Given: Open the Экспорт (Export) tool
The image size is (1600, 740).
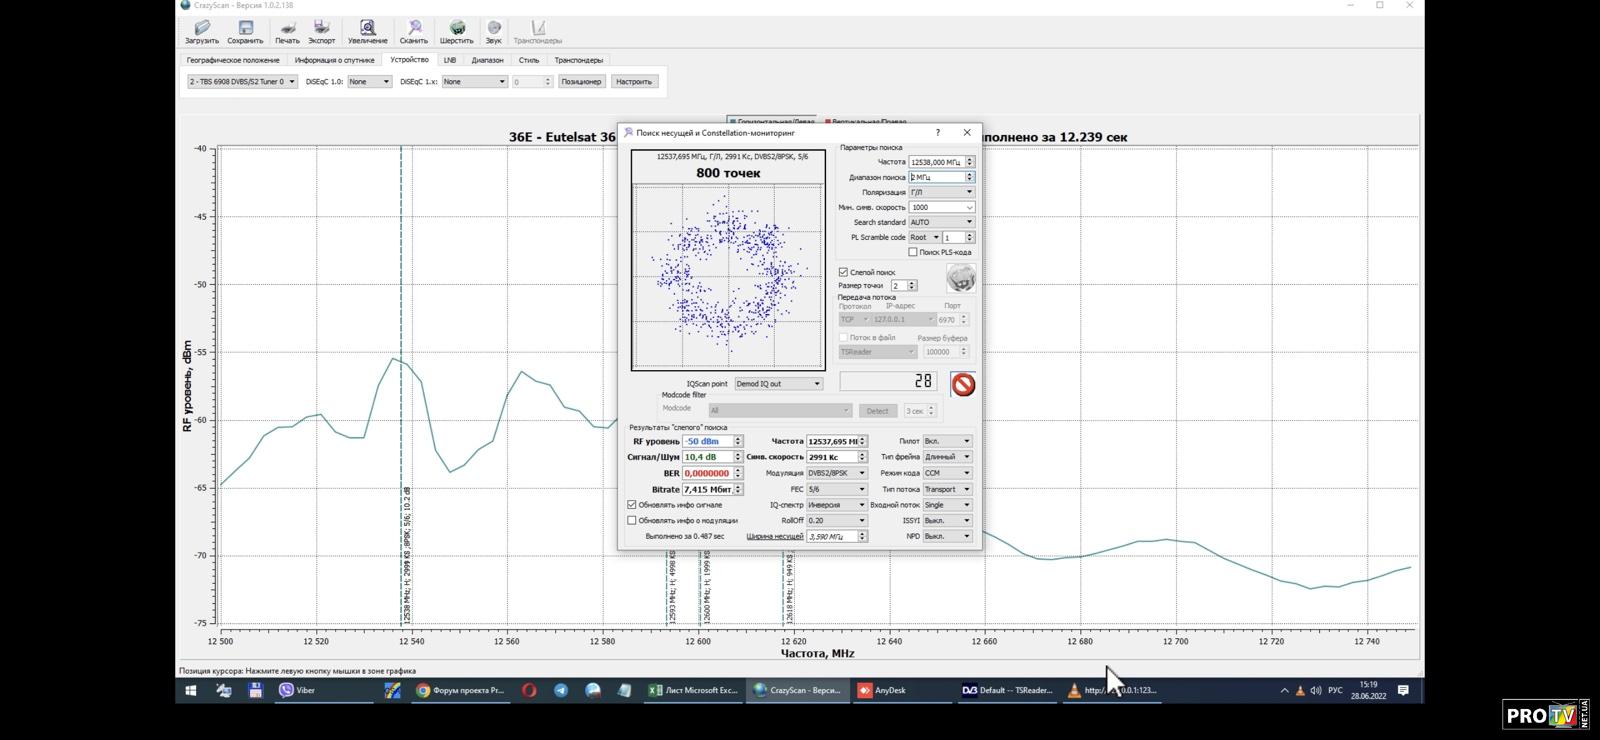Looking at the screenshot, I should [321, 31].
